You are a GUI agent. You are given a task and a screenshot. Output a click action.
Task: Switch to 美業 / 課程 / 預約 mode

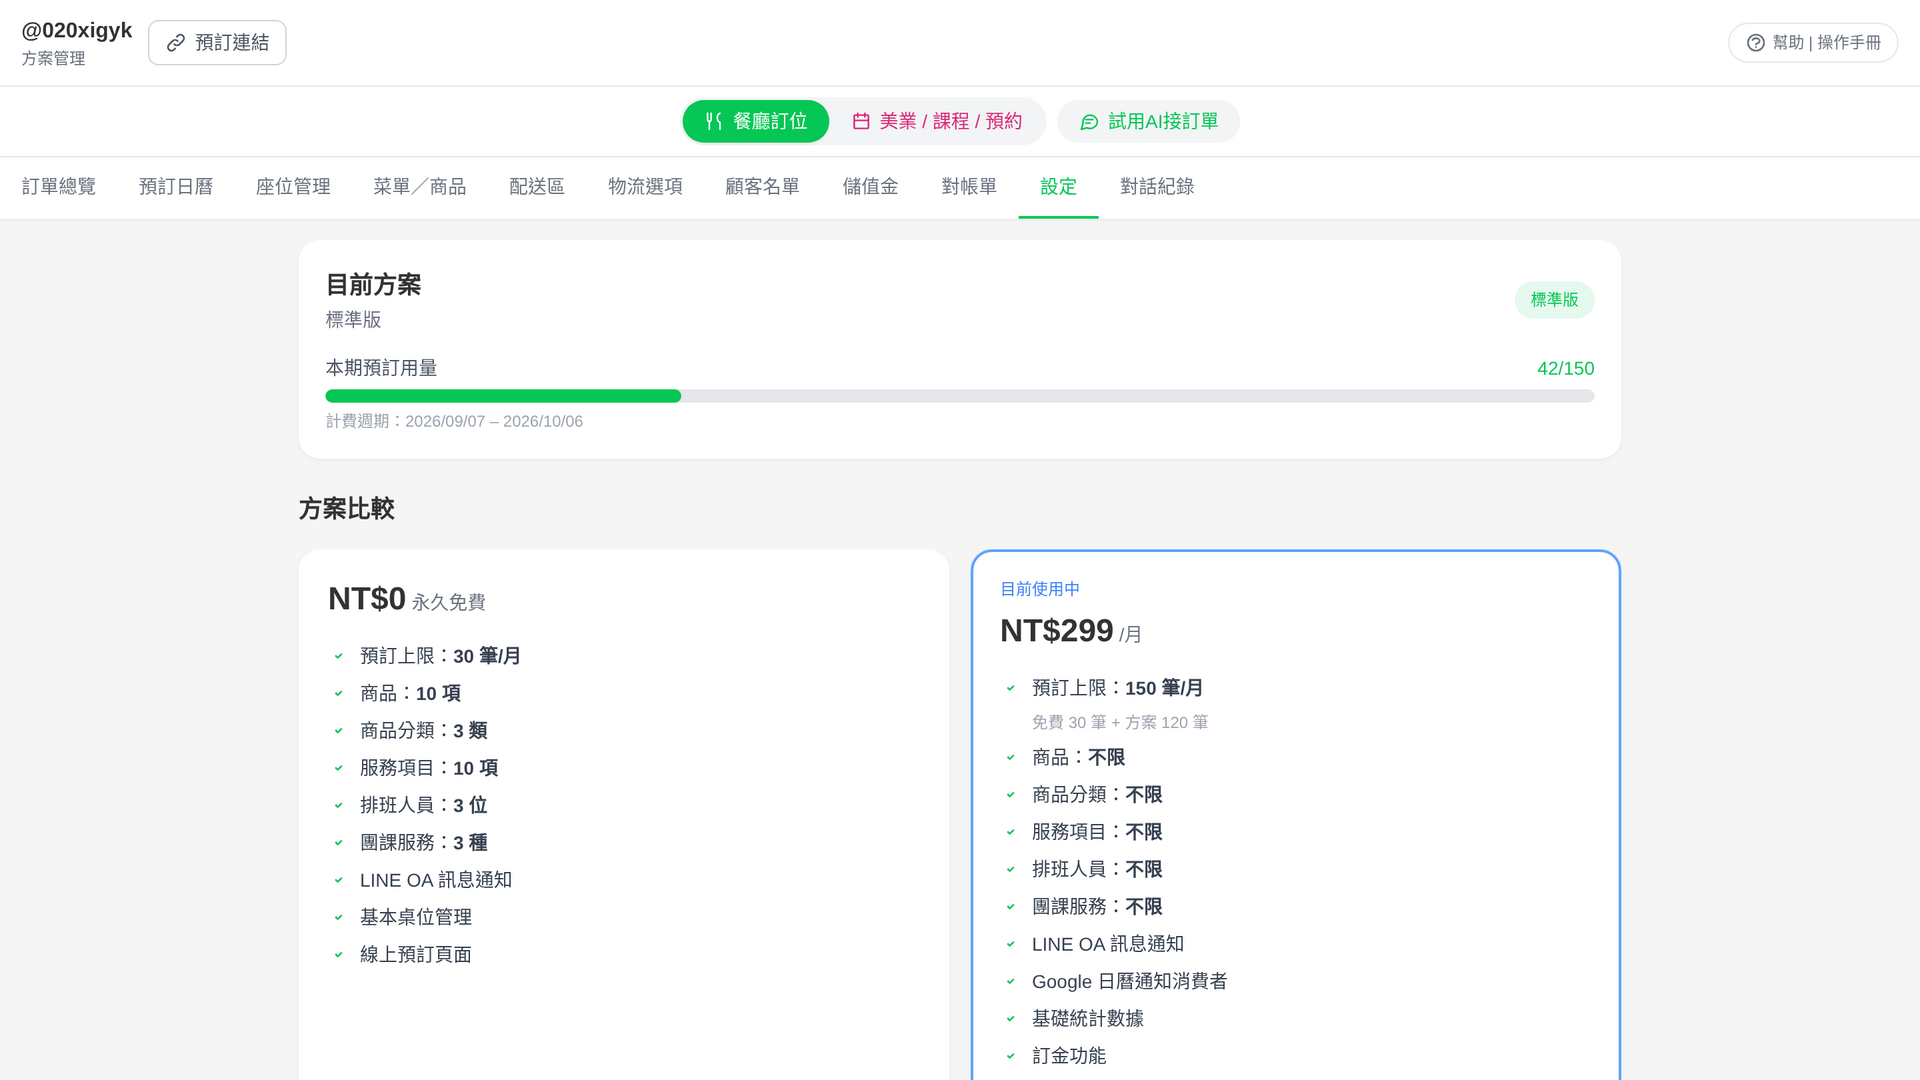pyautogui.click(x=937, y=121)
